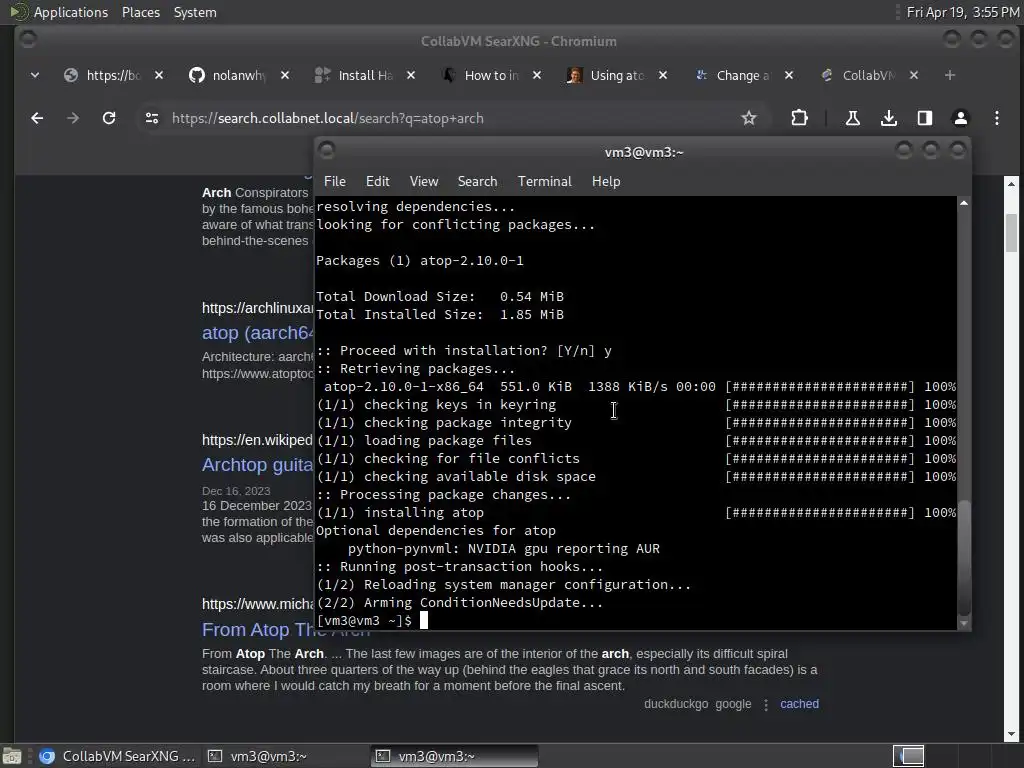The image size is (1024, 768).
Task: Open the System menu in top panel
Action: pyautogui.click(x=195, y=12)
